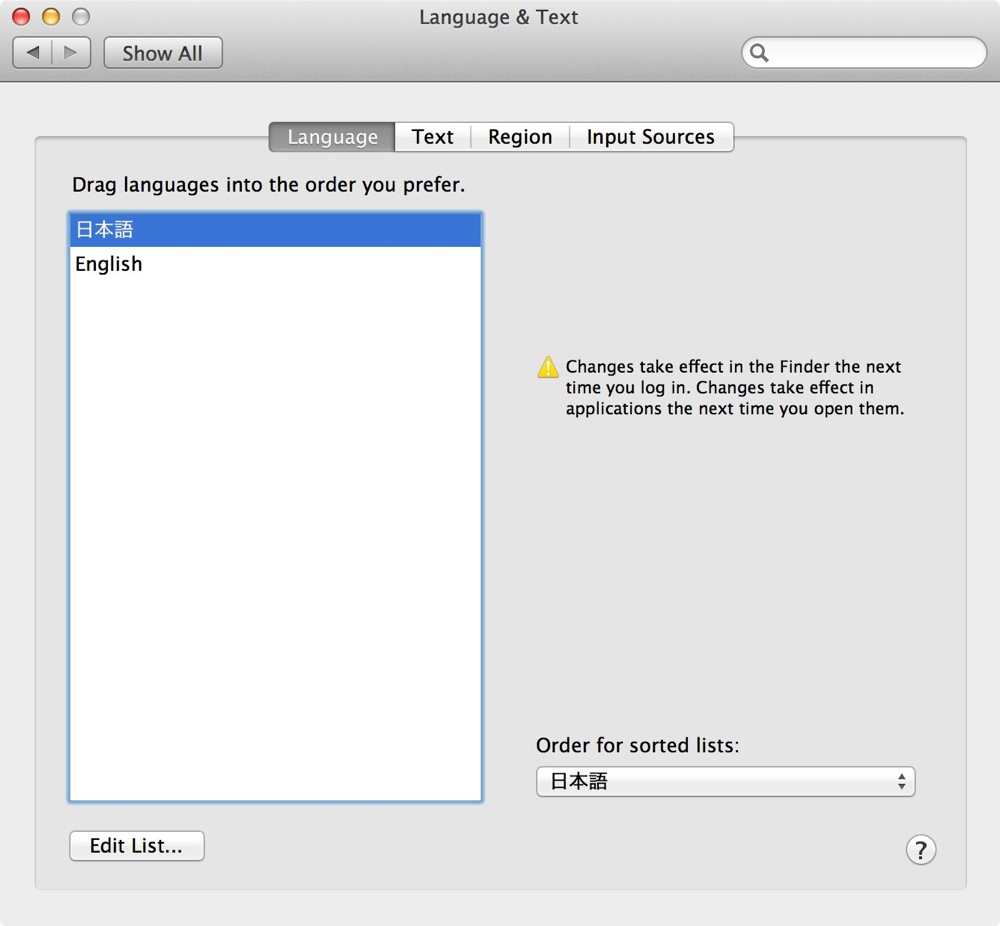Switch to the Text tab
This screenshot has width=1000, height=926.
pos(432,137)
